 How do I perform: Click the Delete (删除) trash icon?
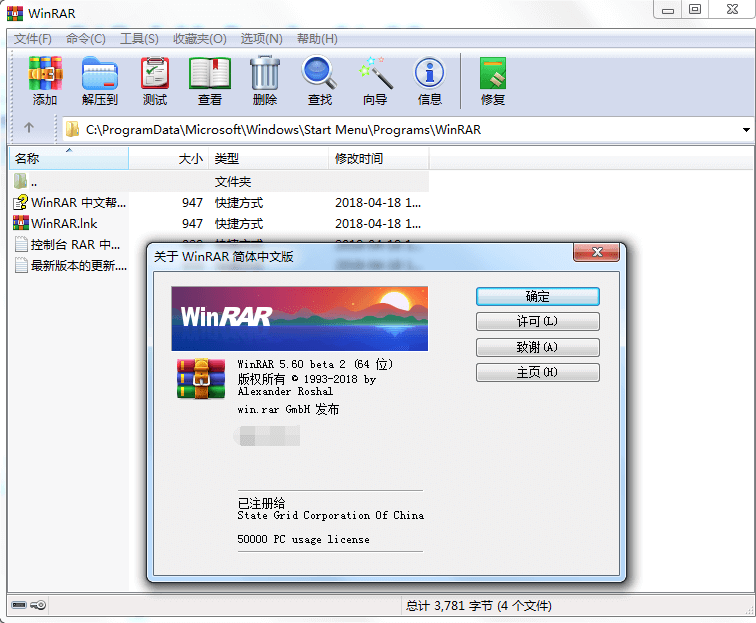click(265, 72)
